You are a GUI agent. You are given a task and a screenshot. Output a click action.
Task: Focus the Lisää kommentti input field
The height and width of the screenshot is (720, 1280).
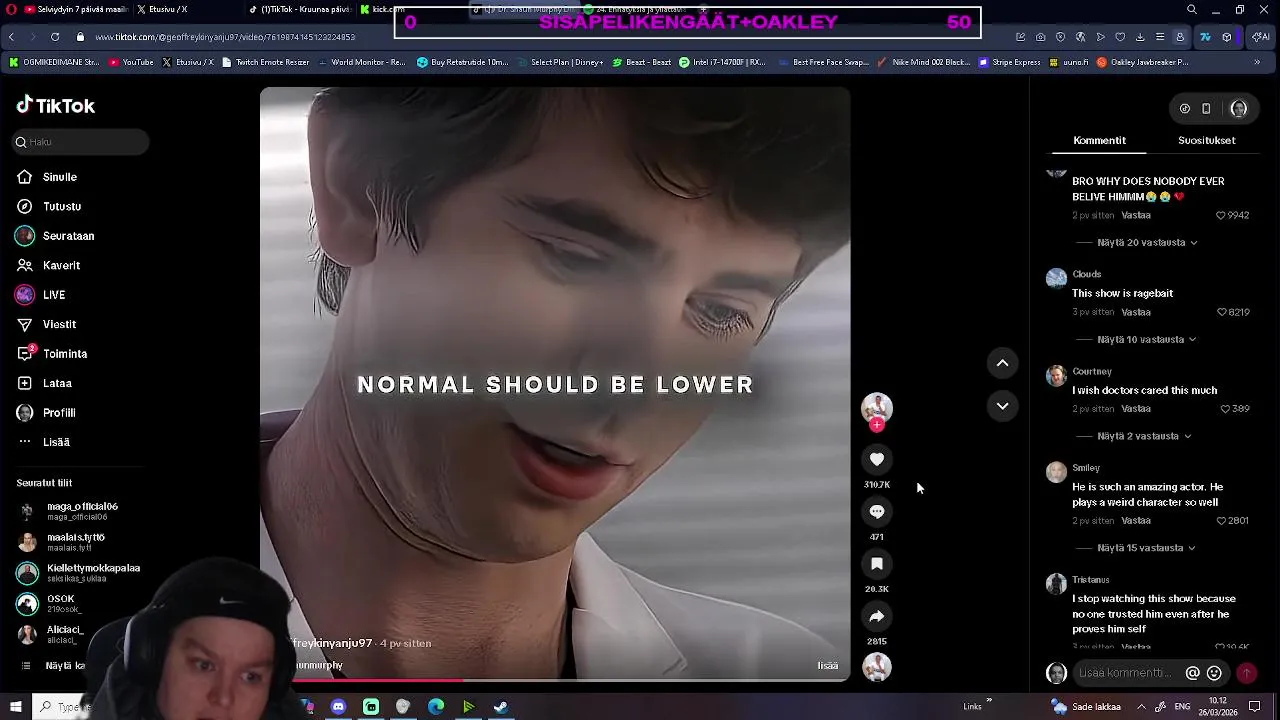click(1127, 674)
